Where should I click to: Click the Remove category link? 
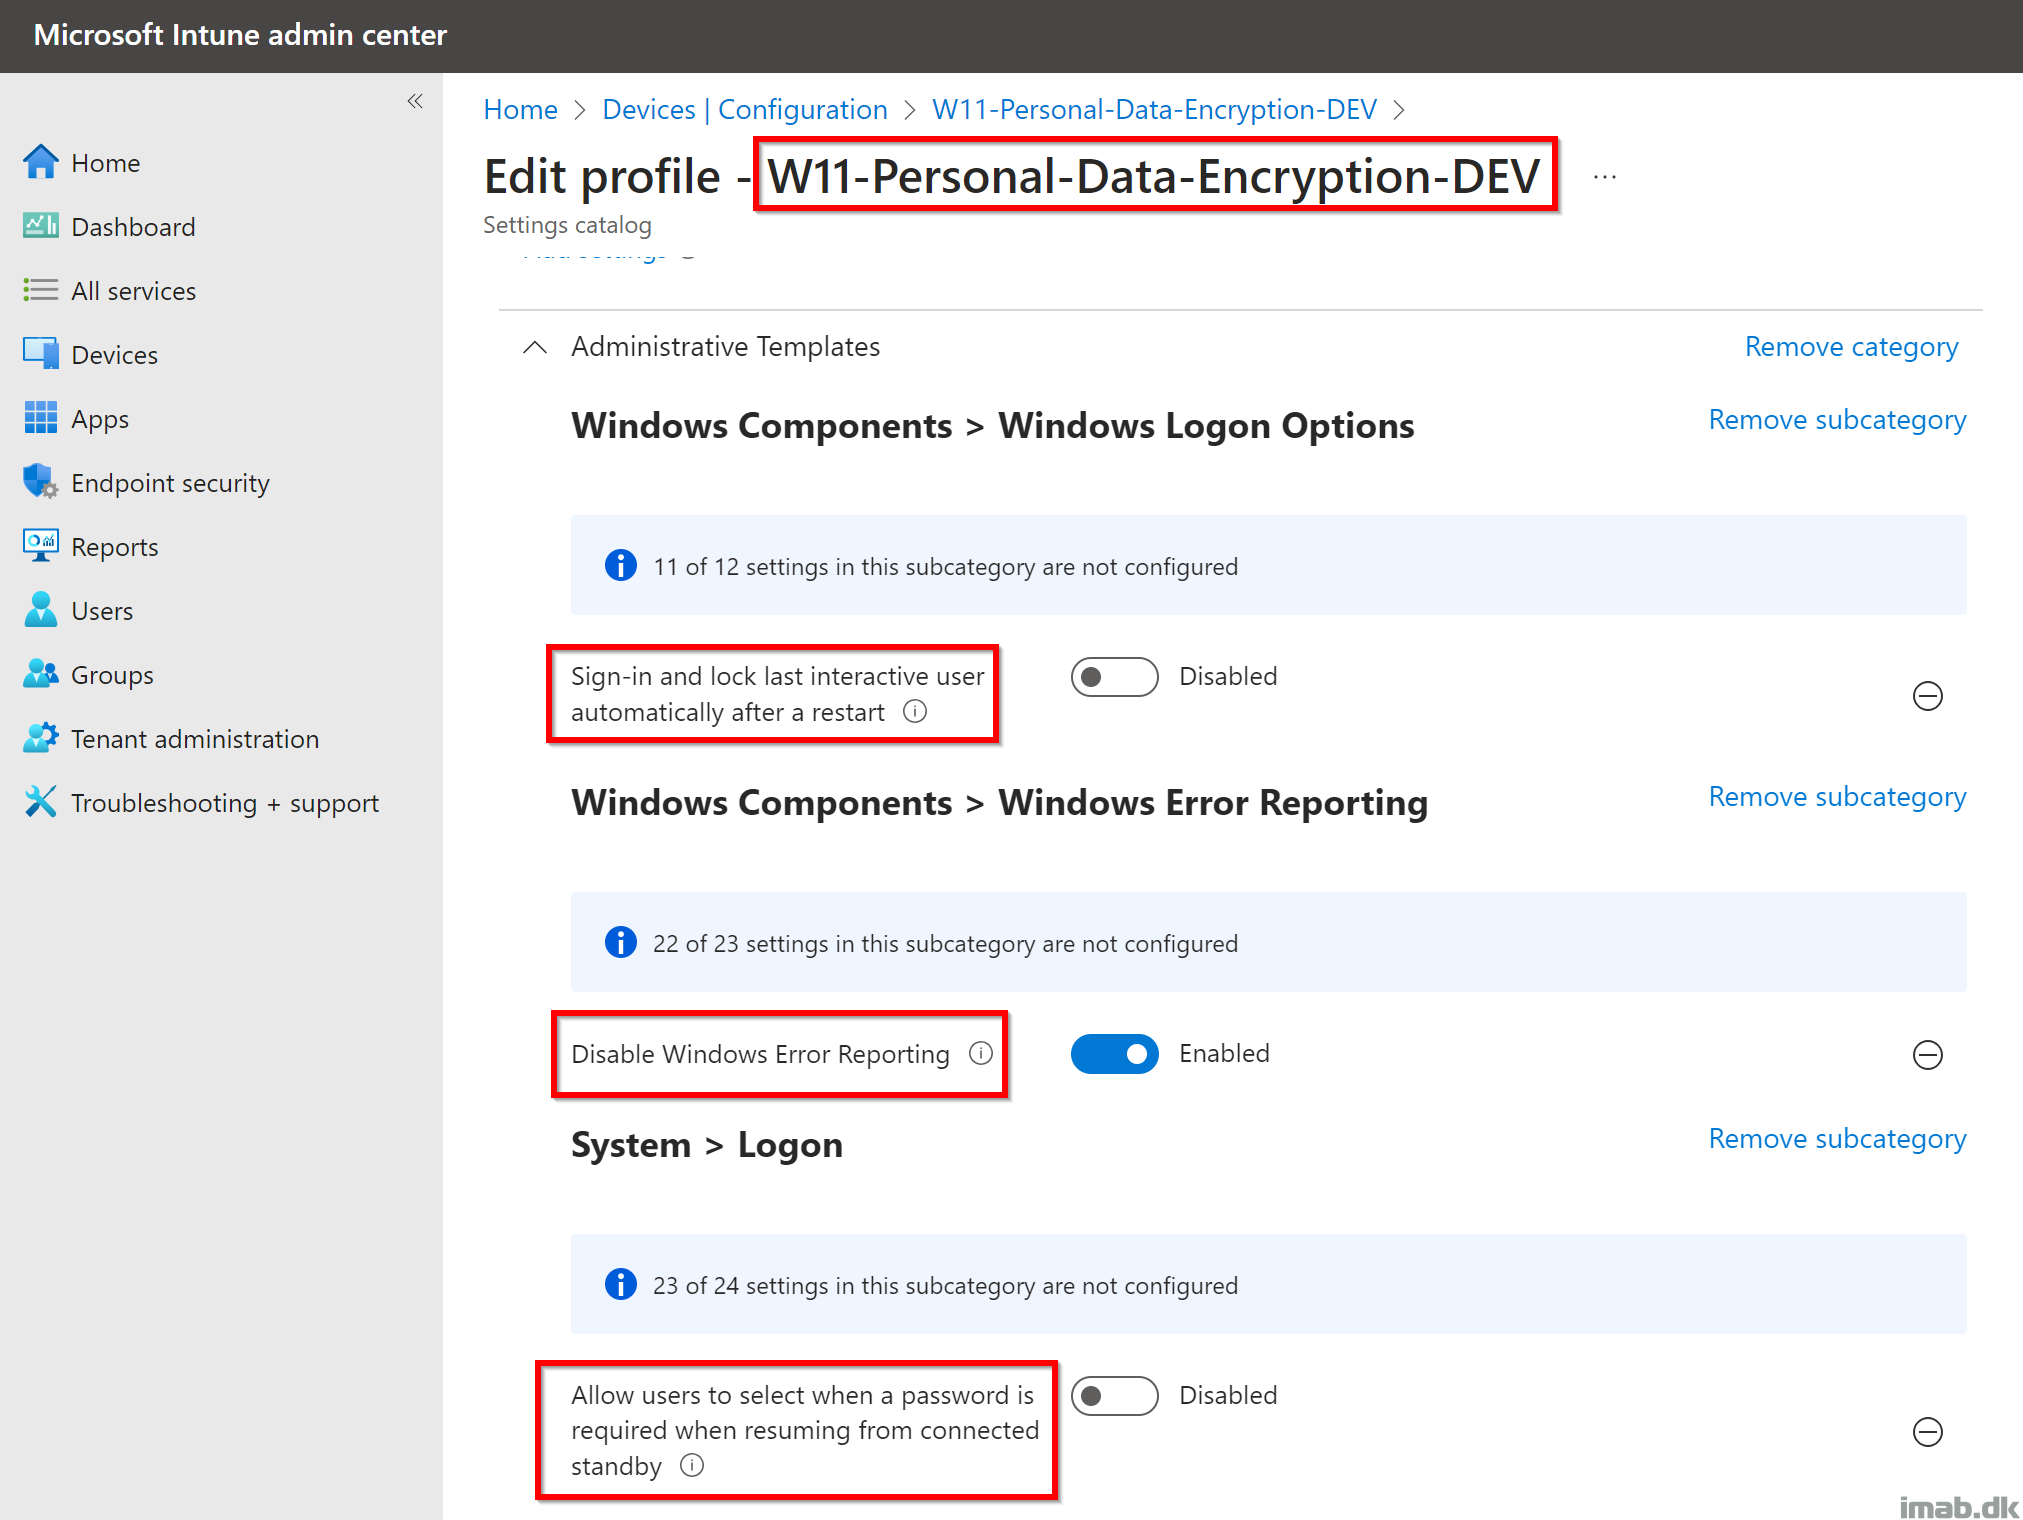[x=1851, y=347]
